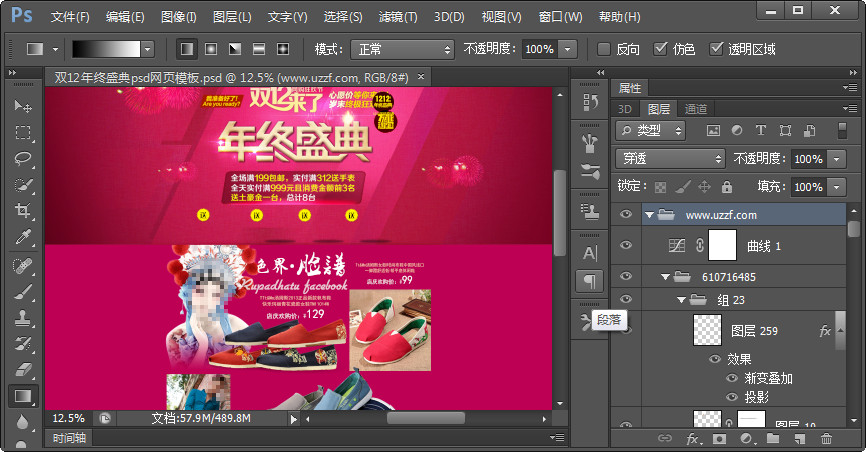Image resolution: width=866 pixels, height=452 pixels.
Task: Lock transparent pixels of layer
Action: pyautogui.click(x=660, y=187)
